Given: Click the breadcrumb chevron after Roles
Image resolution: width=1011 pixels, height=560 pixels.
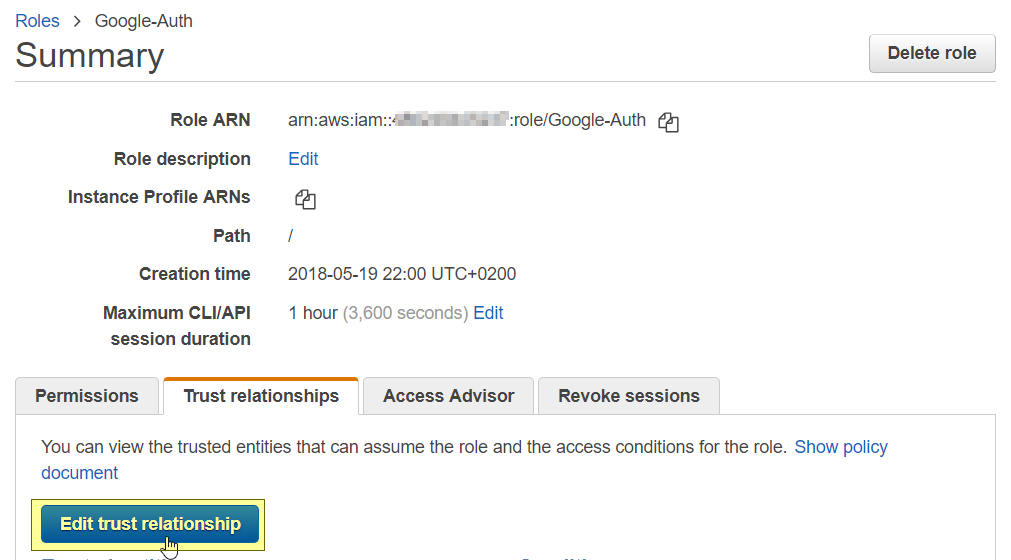Looking at the screenshot, I should [77, 21].
